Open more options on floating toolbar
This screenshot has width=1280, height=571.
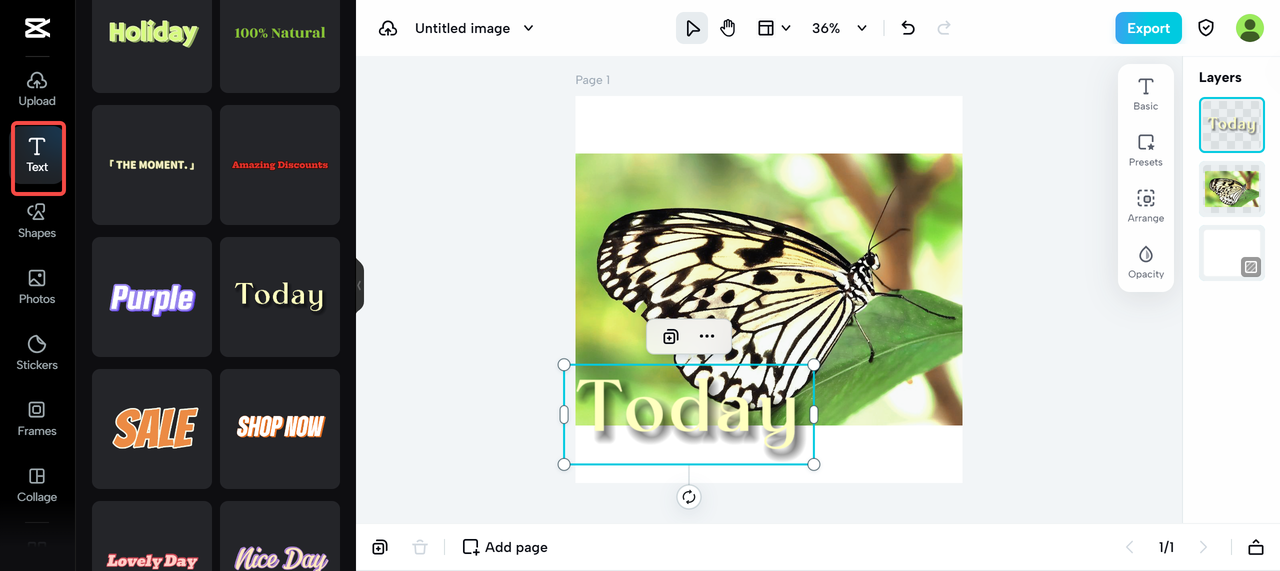[707, 336]
